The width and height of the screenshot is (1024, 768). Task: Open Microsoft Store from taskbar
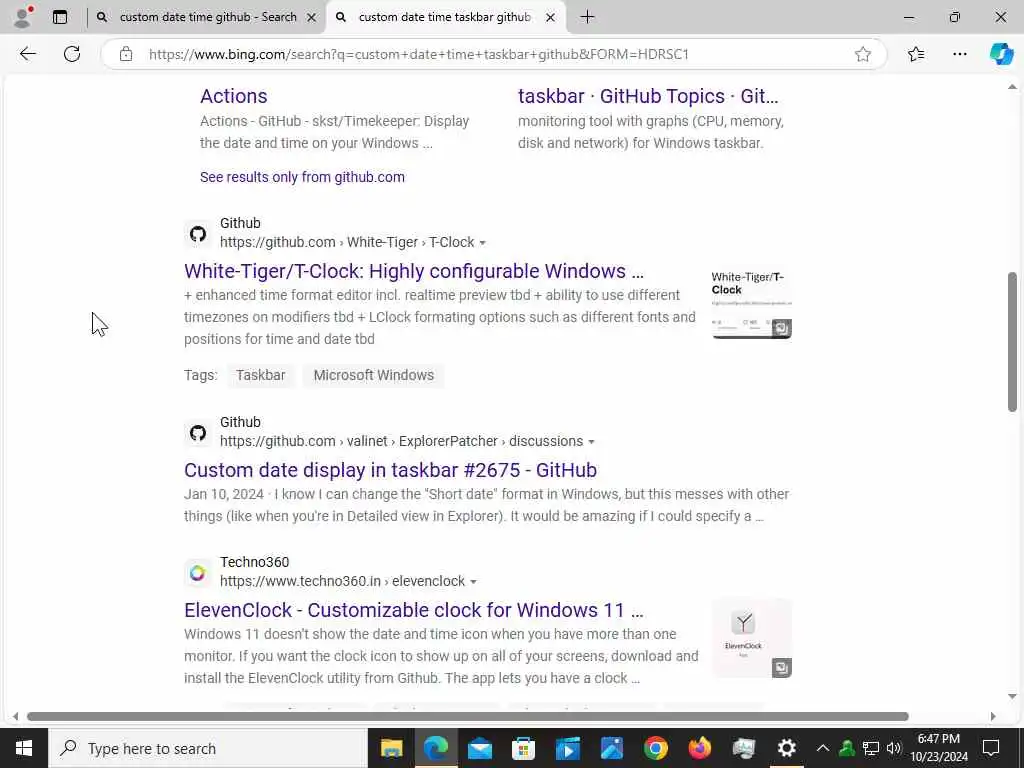point(523,748)
